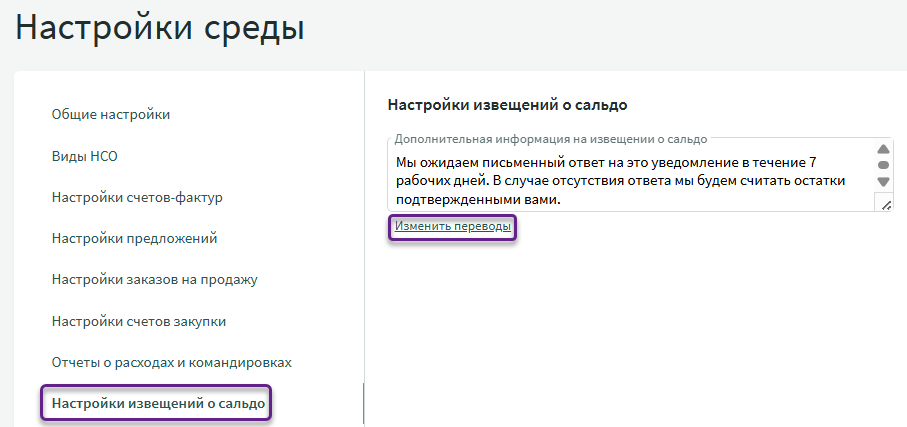
Task: Click inside the additional balance notice text field
Action: tap(620, 180)
